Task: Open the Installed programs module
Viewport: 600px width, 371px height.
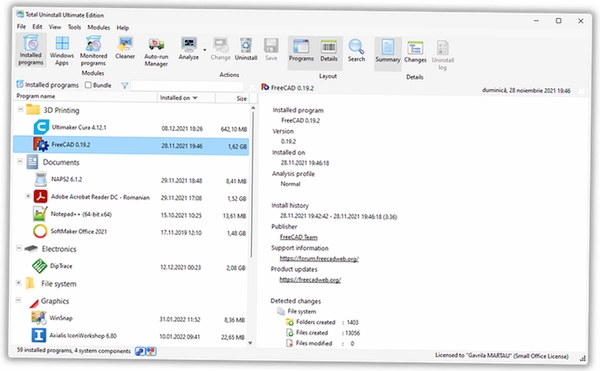Action: coord(31,50)
